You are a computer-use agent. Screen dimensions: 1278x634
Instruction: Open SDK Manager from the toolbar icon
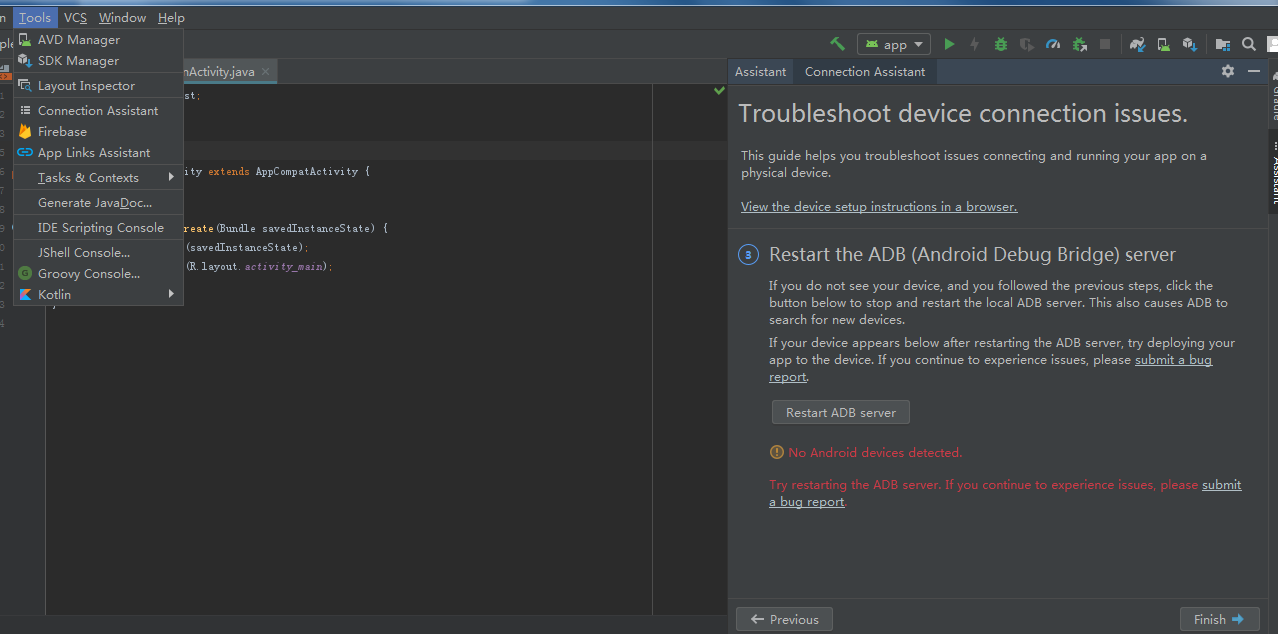[1190, 44]
